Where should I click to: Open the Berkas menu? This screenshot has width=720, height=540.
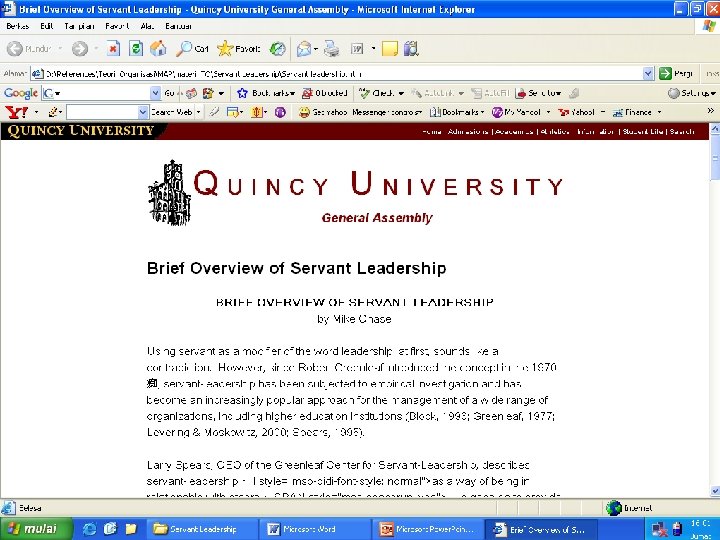(17, 26)
